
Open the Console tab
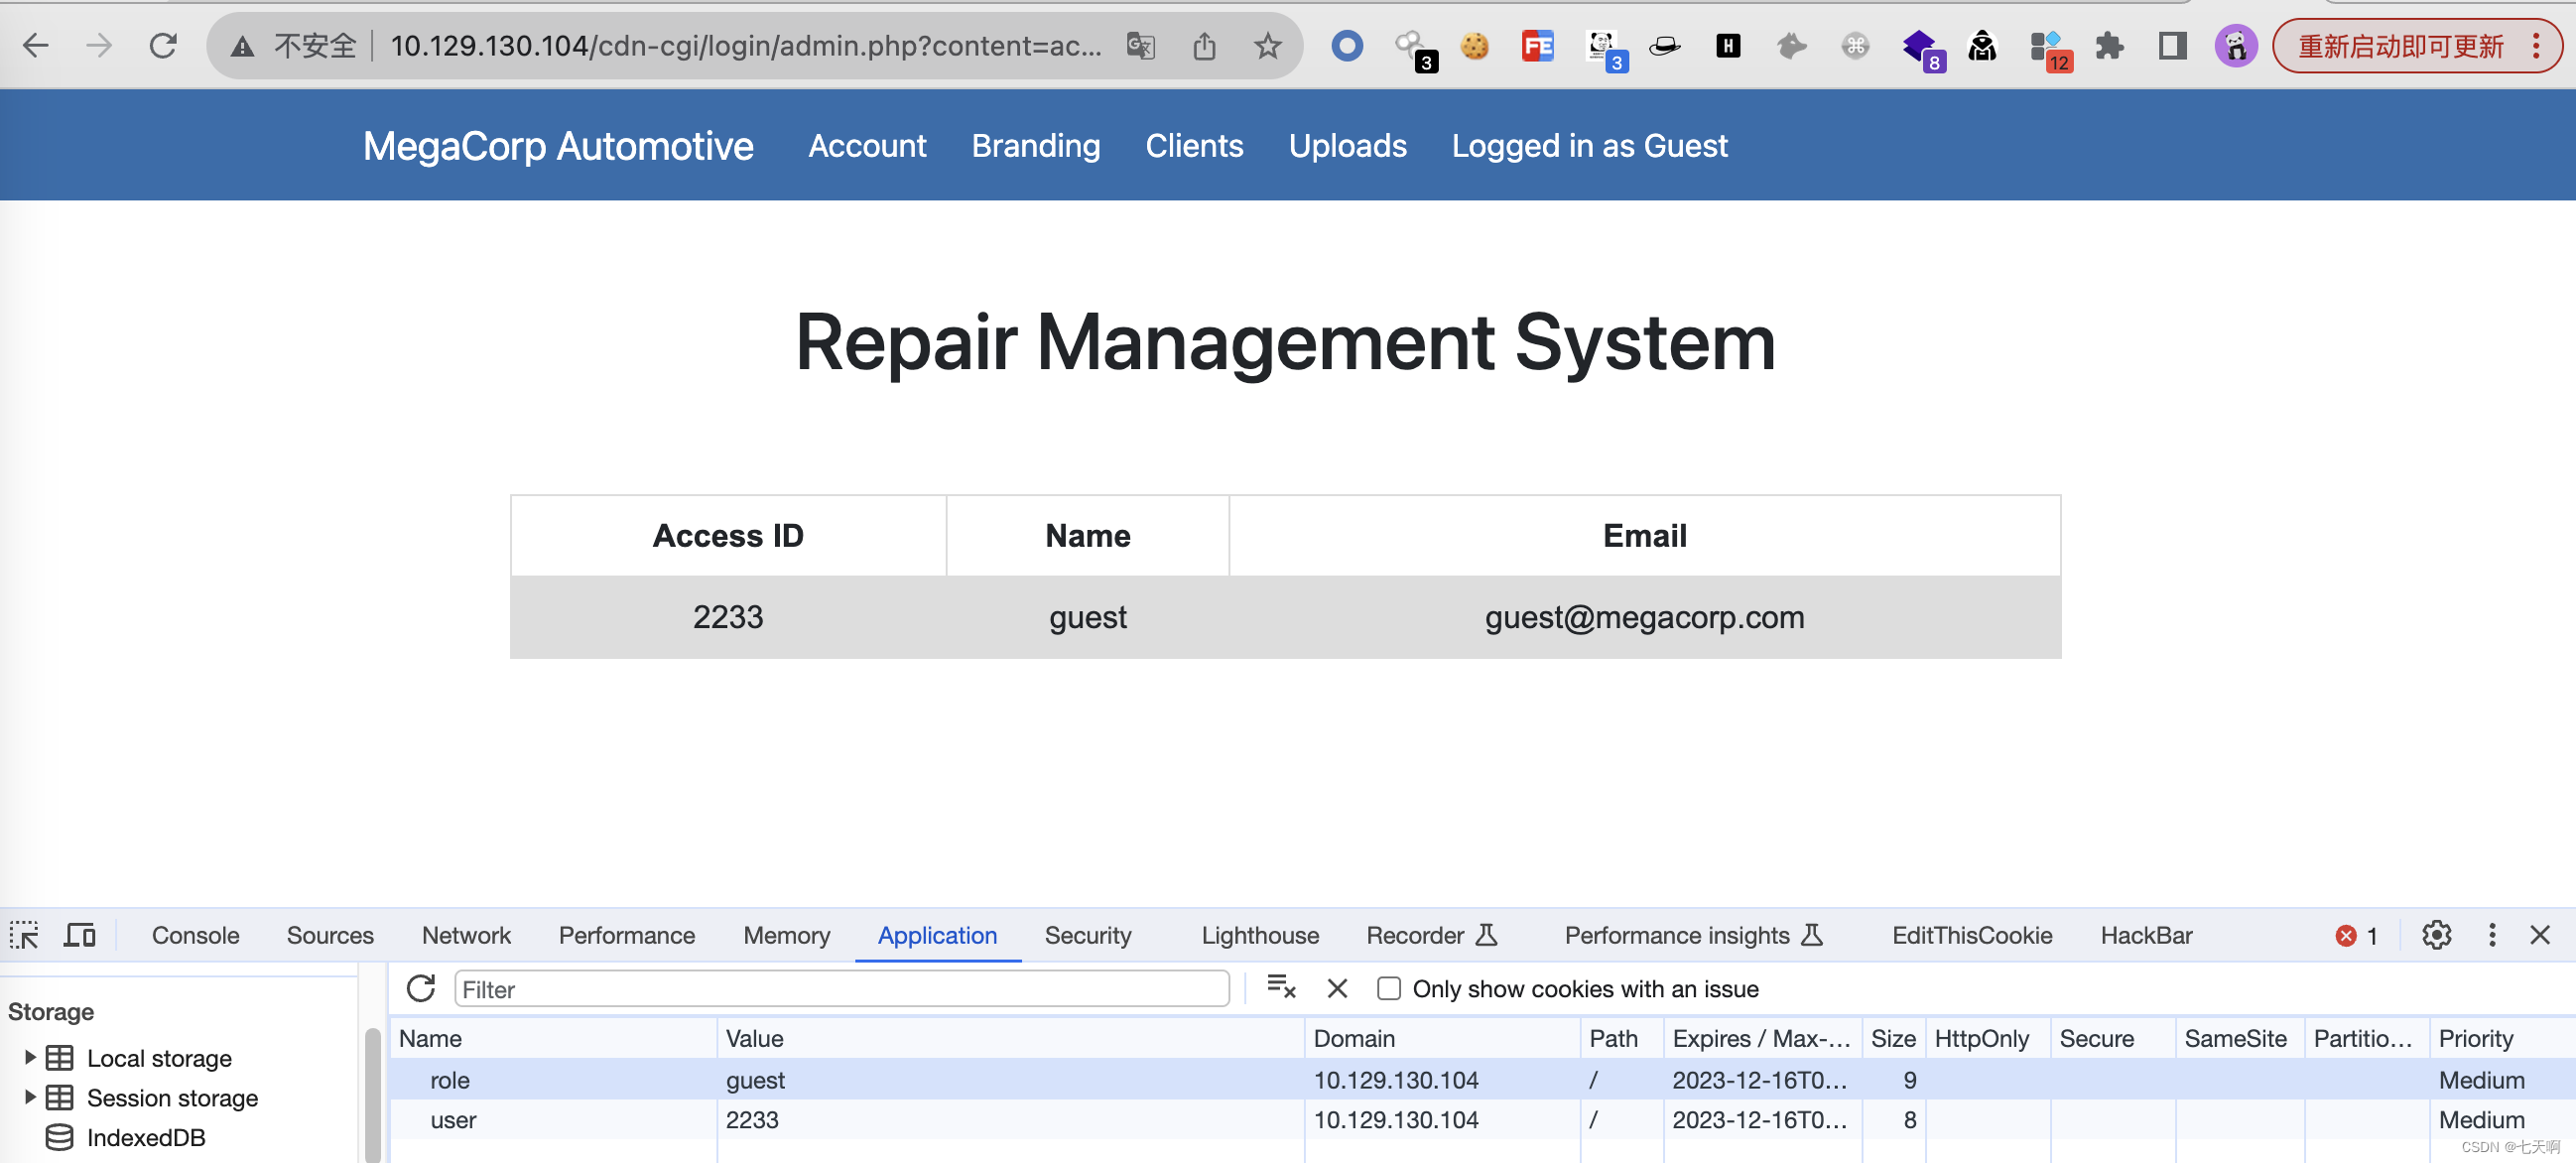(195, 935)
